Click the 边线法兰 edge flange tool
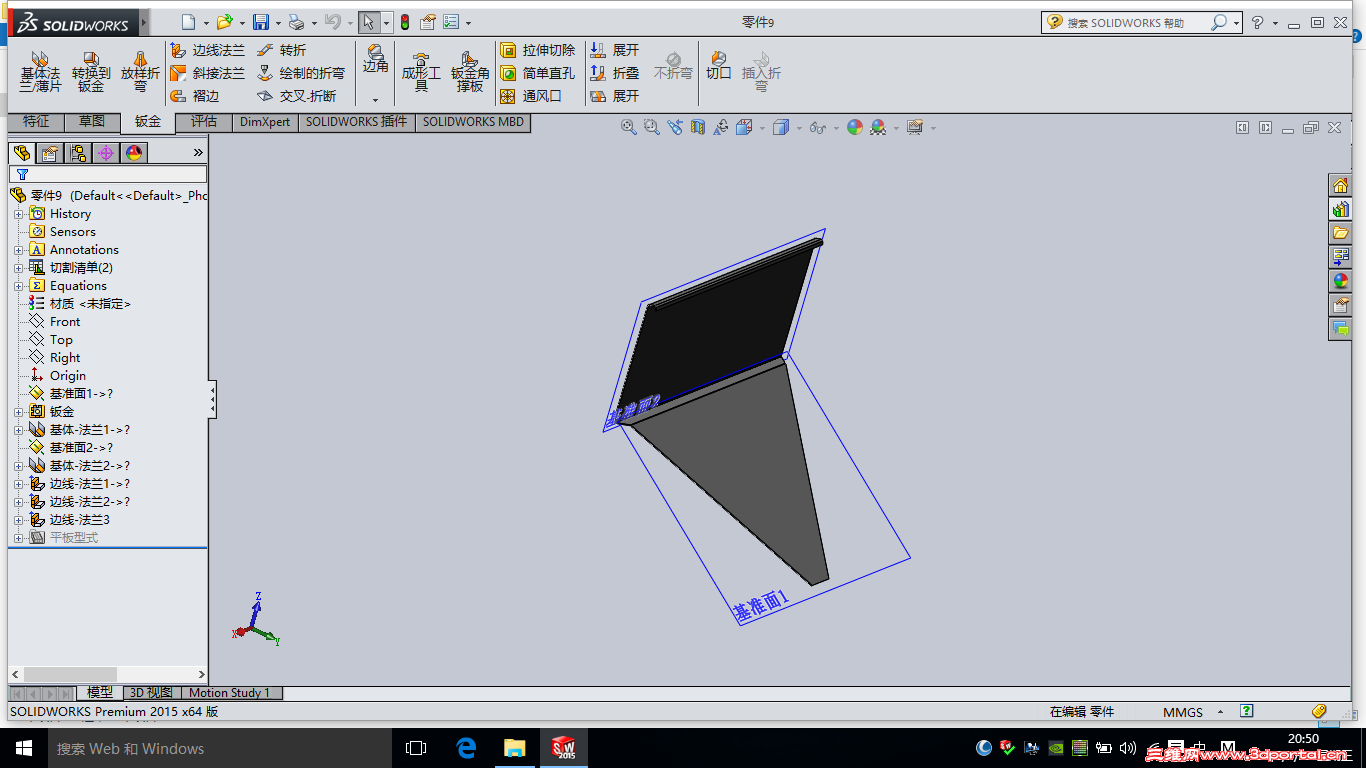 click(x=207, y=50)
